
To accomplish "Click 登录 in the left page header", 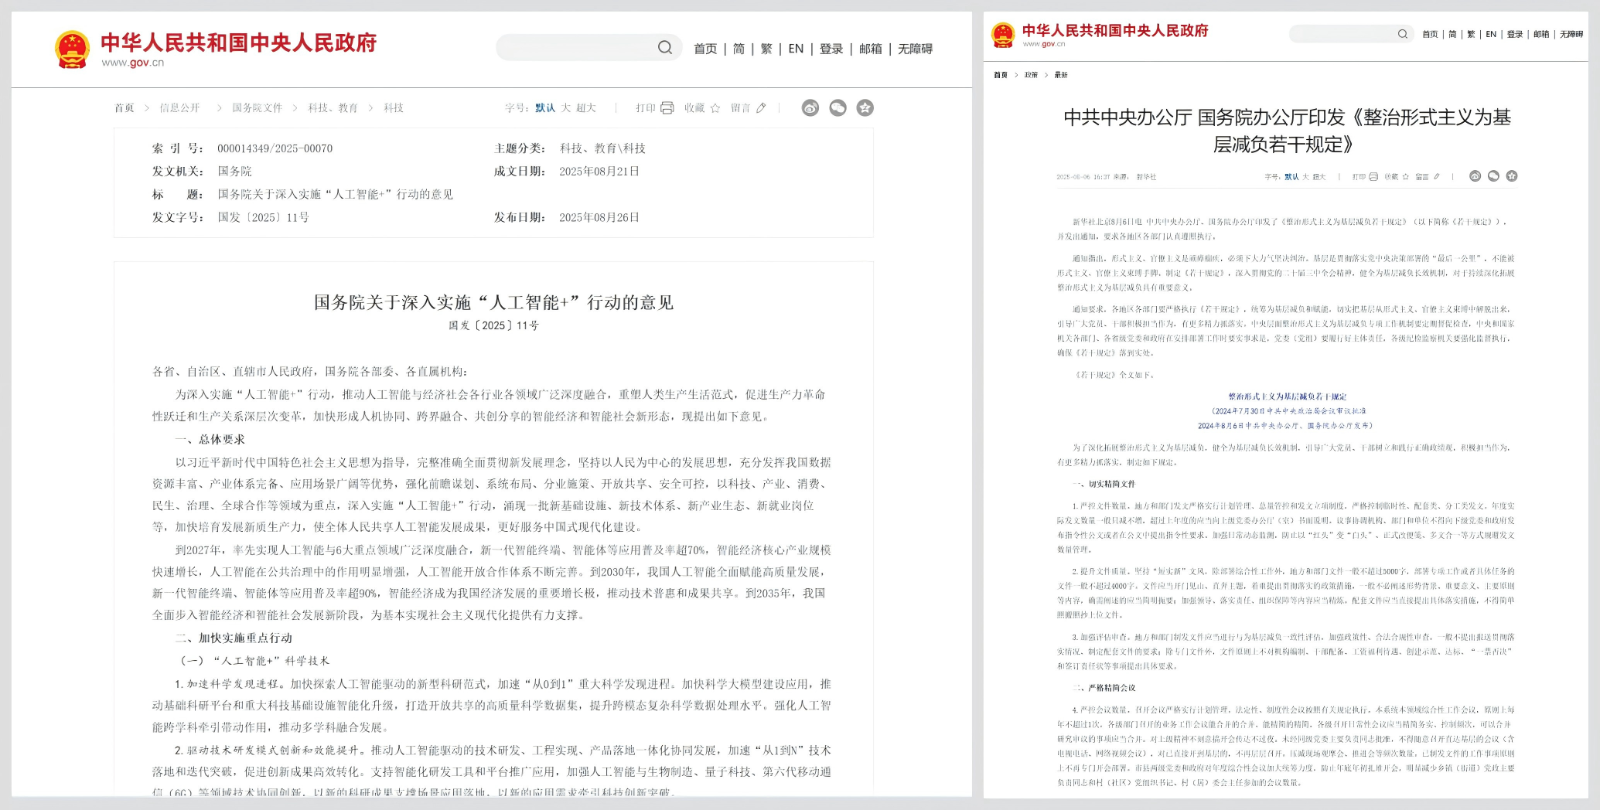I will point(831,49).
